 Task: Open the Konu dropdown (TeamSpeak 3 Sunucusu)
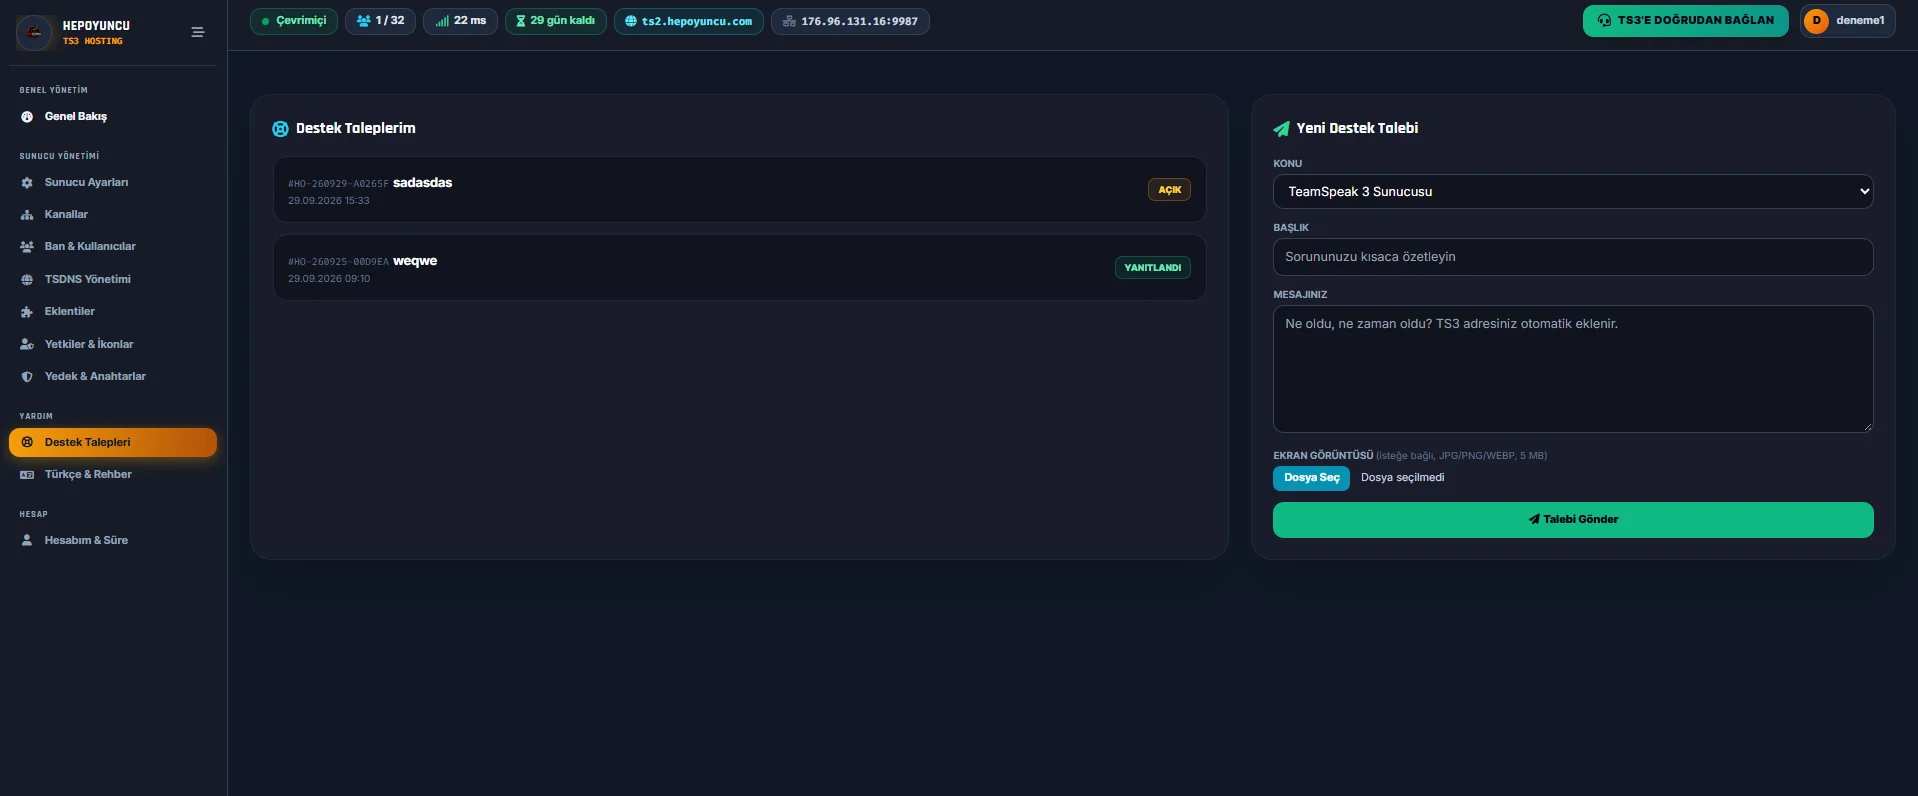(x=1573, y=192)
